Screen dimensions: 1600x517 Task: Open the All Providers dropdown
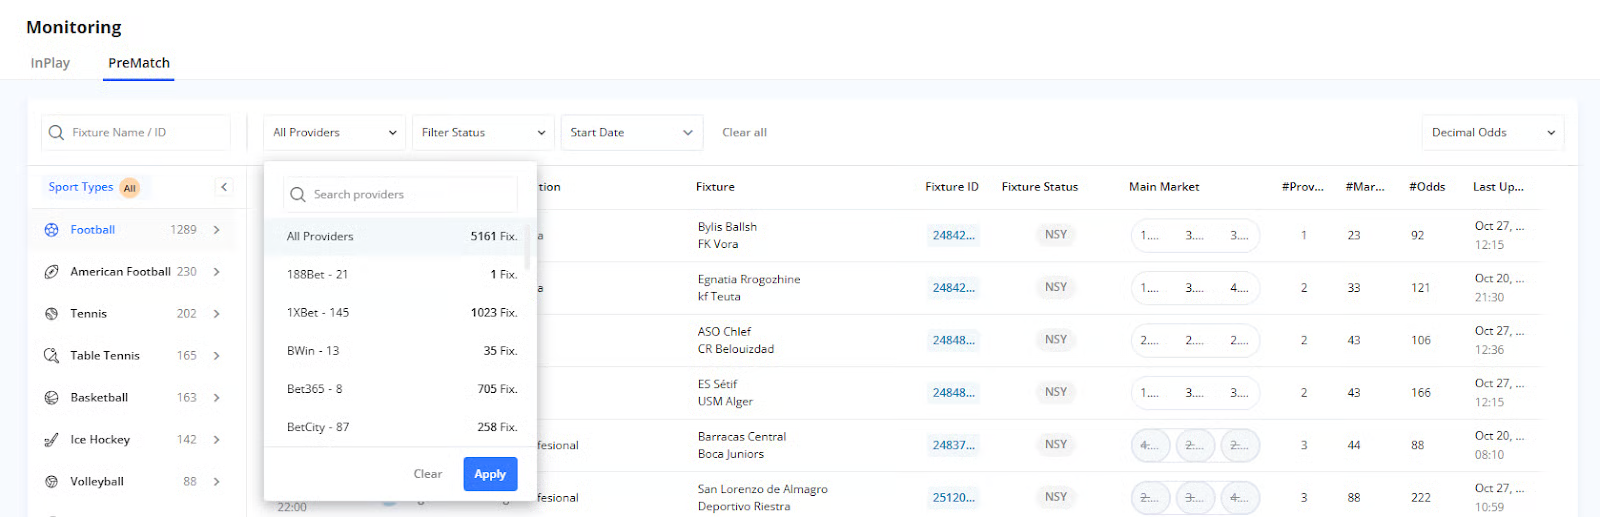coord(334,132)
